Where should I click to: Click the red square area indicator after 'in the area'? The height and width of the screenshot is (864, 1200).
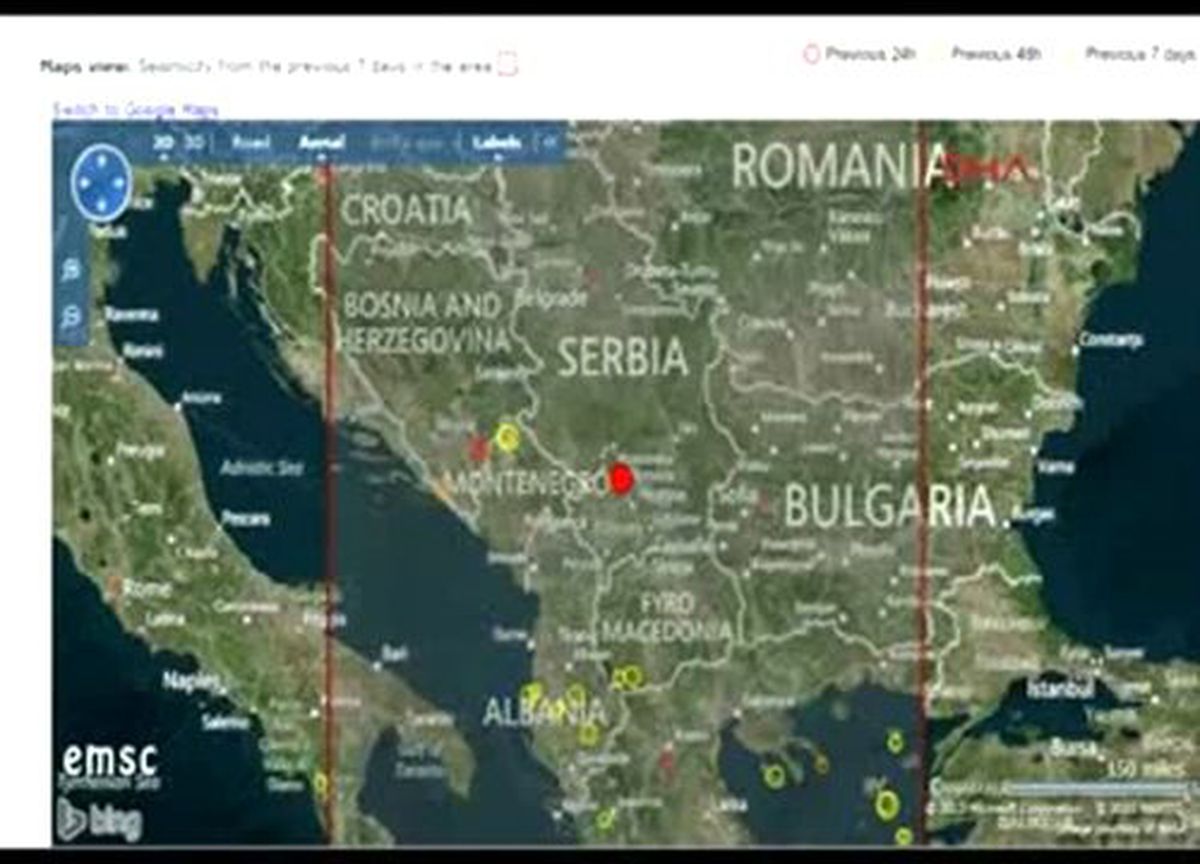[x=507, y=66]
